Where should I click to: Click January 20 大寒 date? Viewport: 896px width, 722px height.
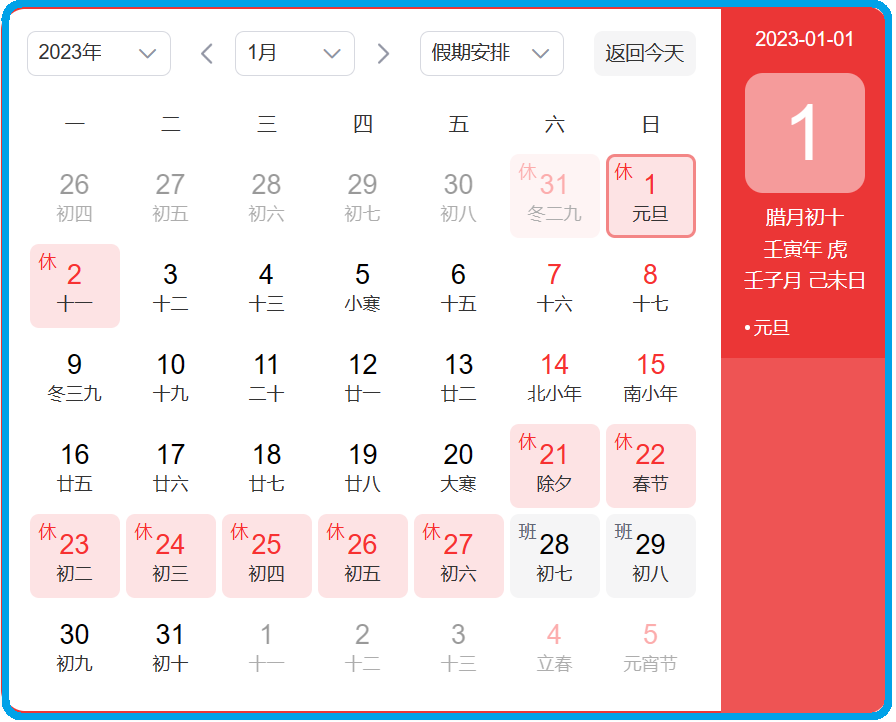pyautogui.click(x=458, y=466)
